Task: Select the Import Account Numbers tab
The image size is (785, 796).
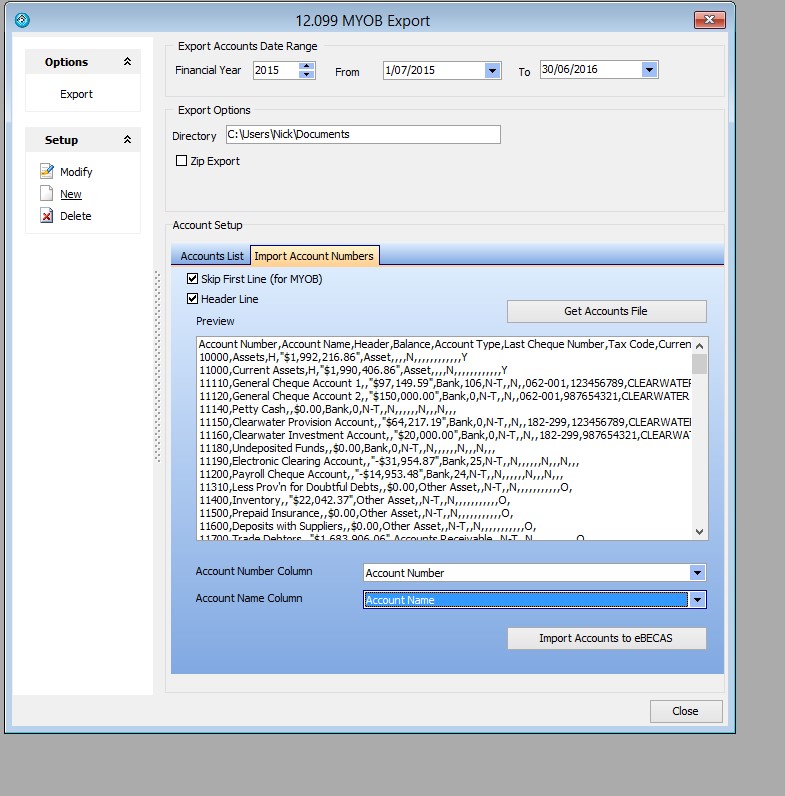Action: coord(314,256)
